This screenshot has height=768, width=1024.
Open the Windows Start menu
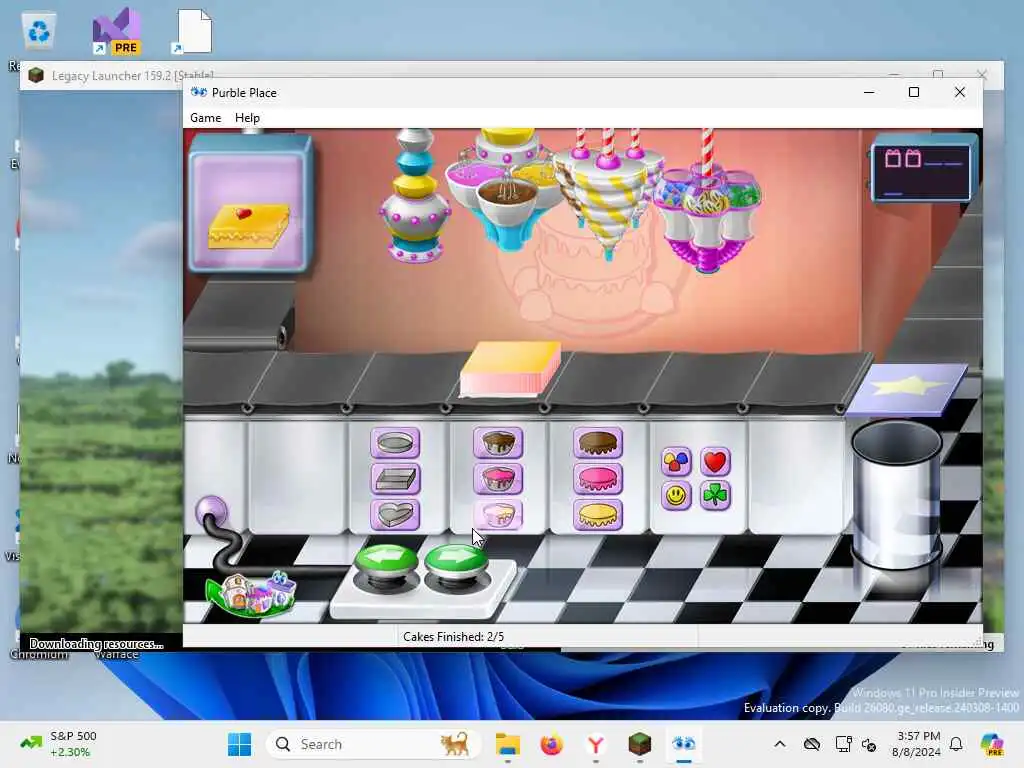[x=240, y=744]
